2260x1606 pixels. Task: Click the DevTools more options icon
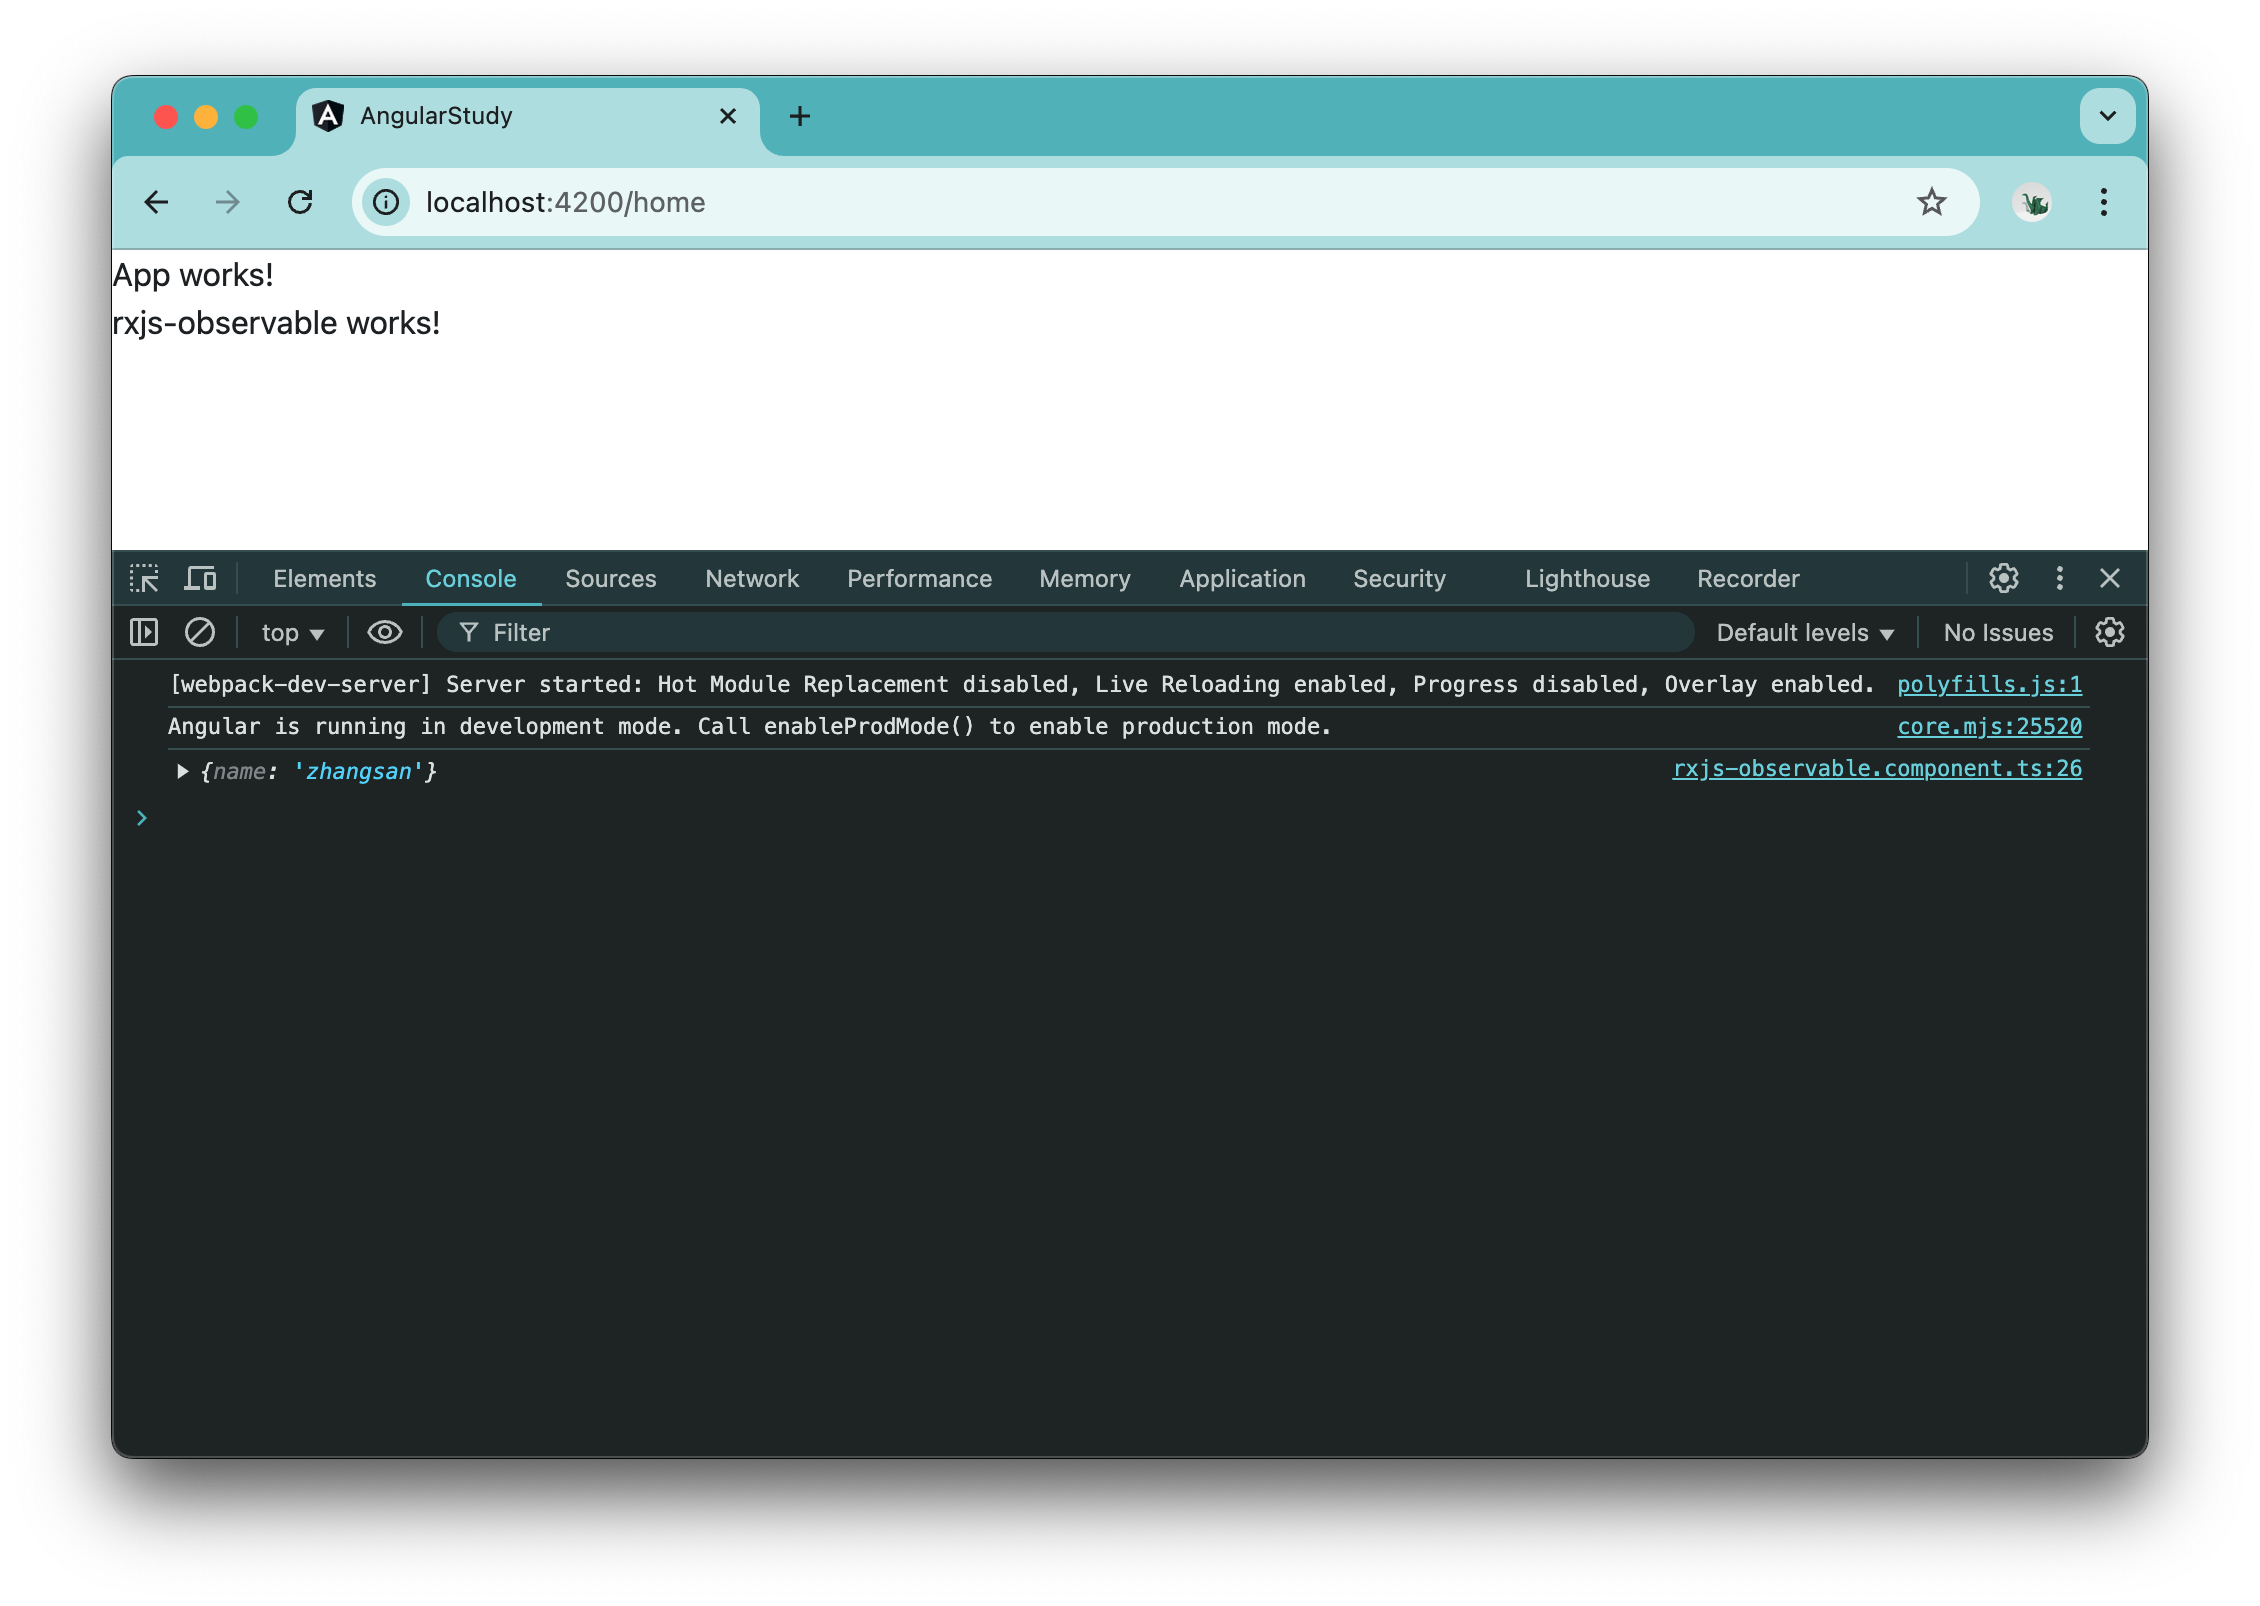coord(2058,577)
